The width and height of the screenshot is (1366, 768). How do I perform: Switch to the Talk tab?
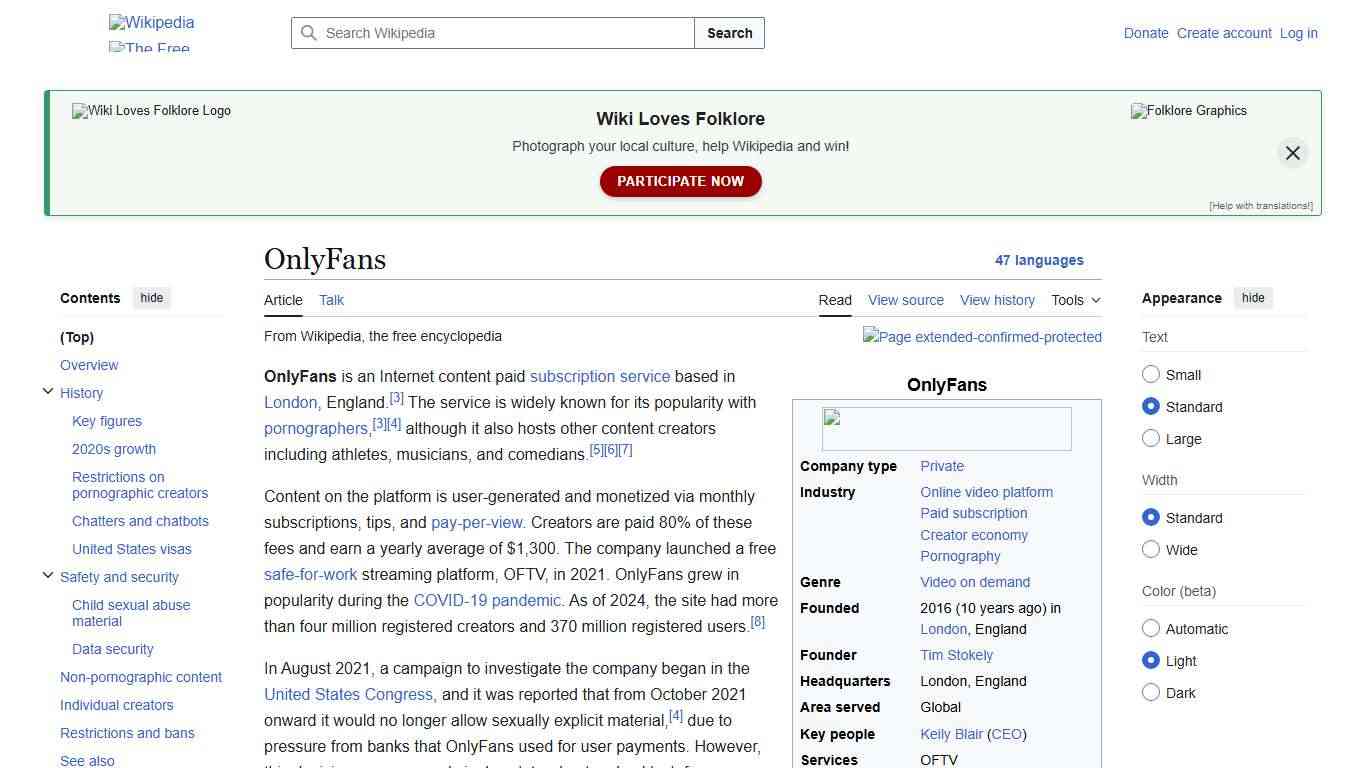pyautogui.click(x=331, y=300)
